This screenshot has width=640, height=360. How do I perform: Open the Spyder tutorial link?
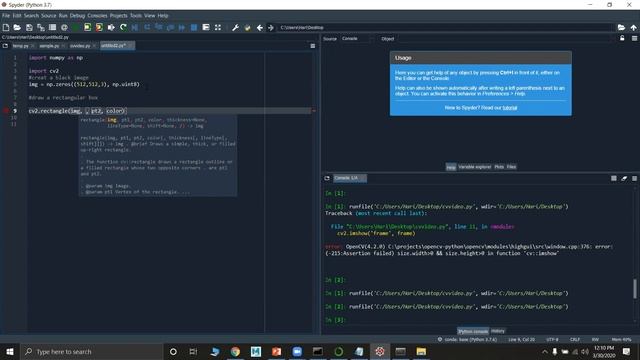(509, 108)
